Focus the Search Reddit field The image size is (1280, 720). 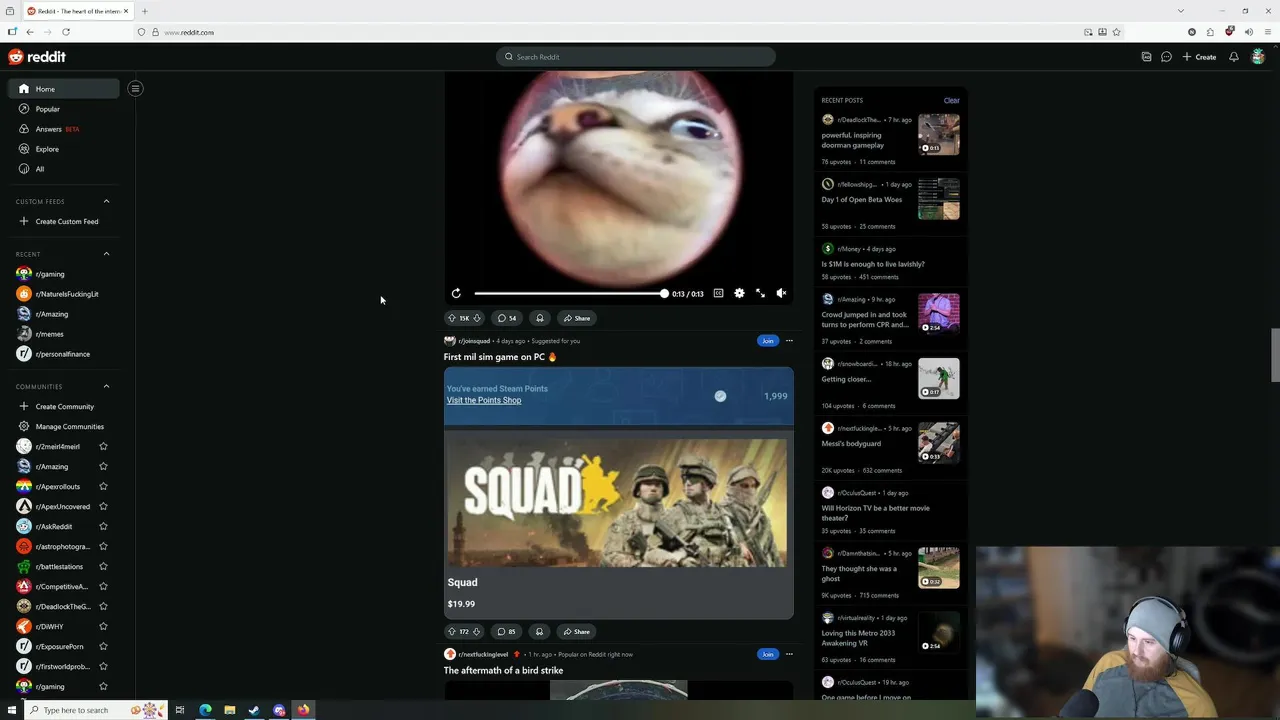pyautogui.click(x=636, y=57)
